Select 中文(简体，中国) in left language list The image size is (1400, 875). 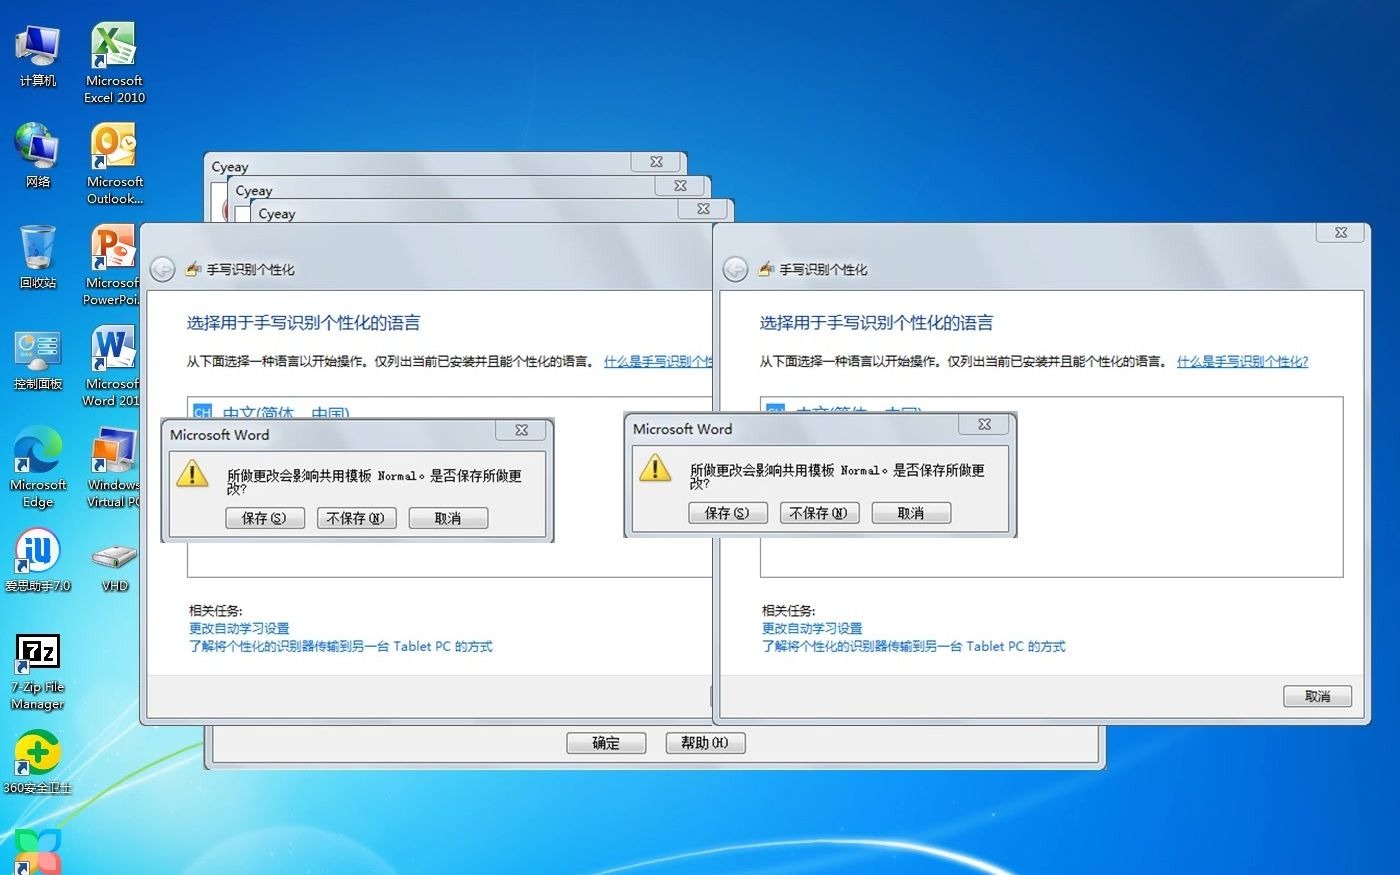point(271,412)
